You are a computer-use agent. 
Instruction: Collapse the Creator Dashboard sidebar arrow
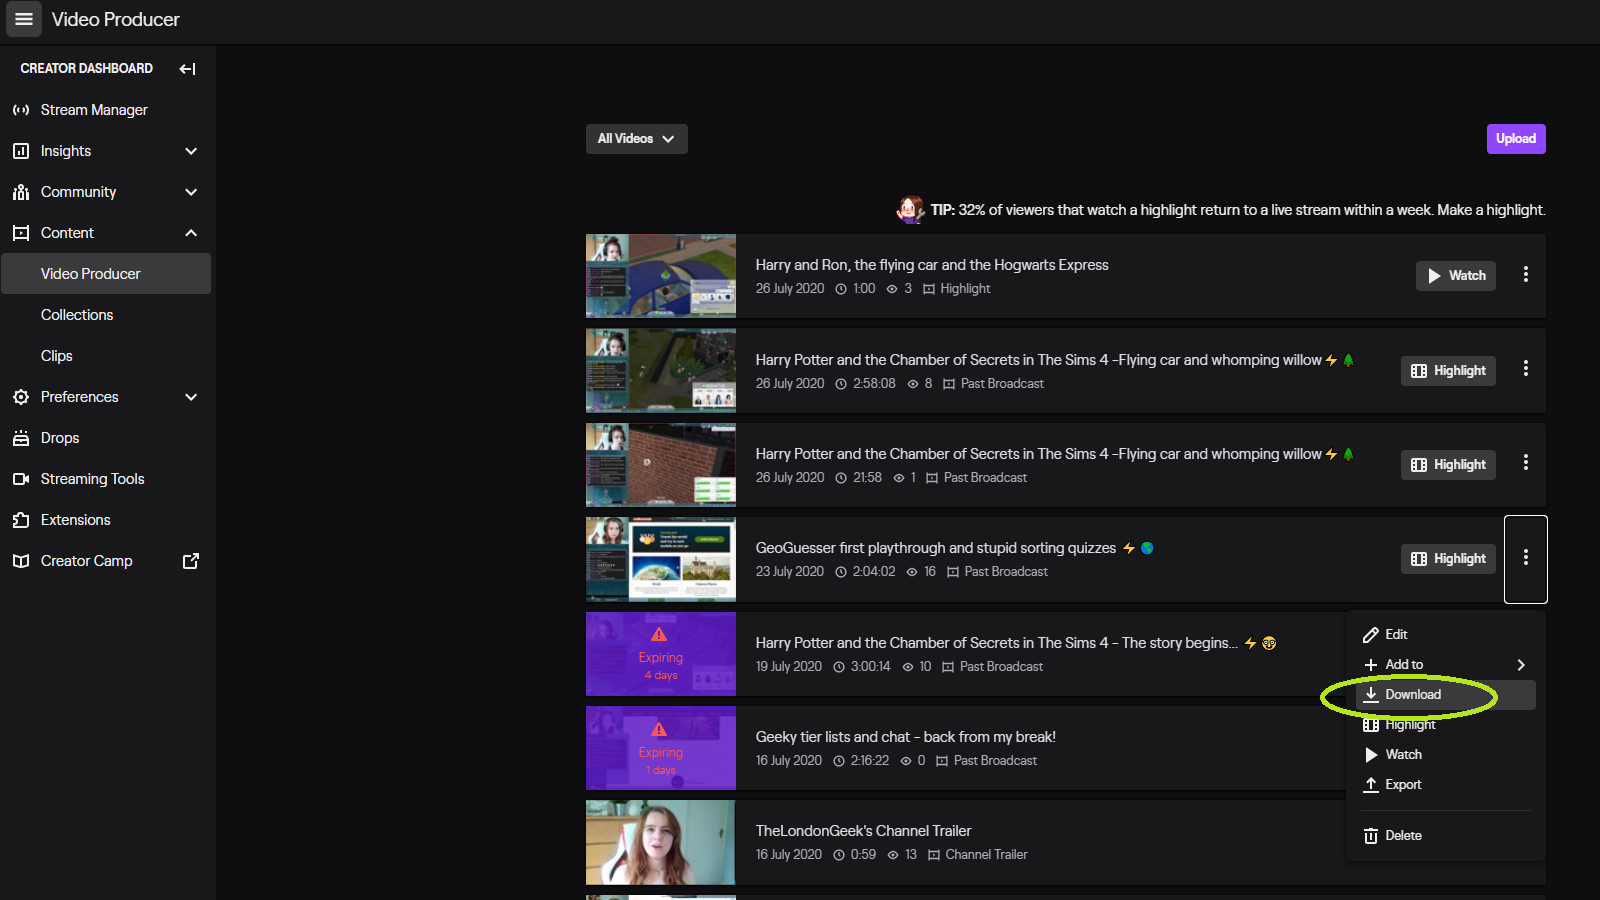point(187,69)
